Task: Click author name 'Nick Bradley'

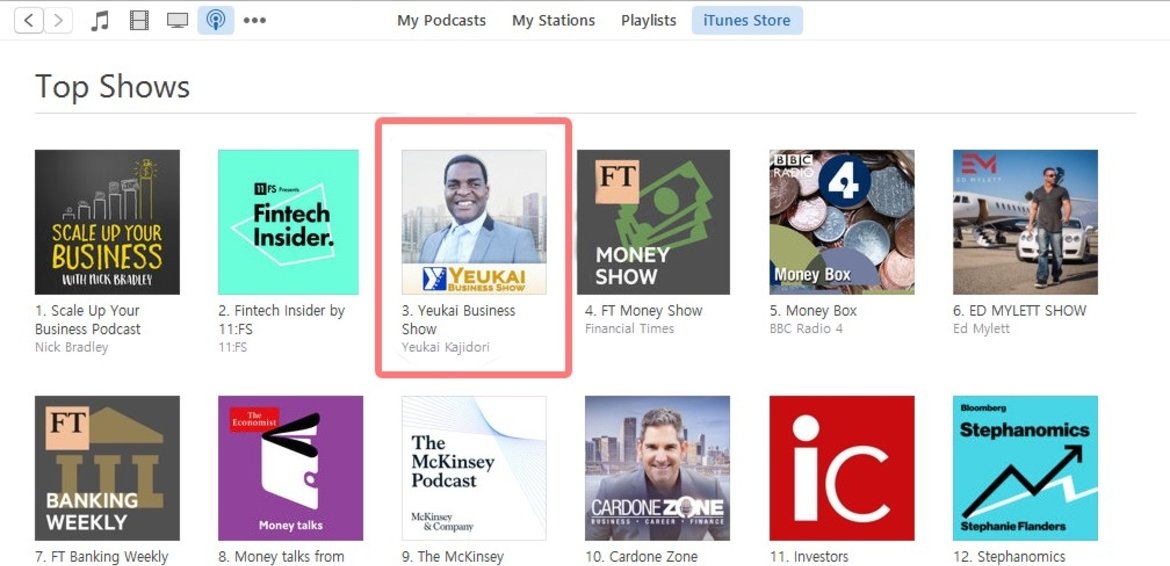Action: pyautogui.click(x=71, y=348)
